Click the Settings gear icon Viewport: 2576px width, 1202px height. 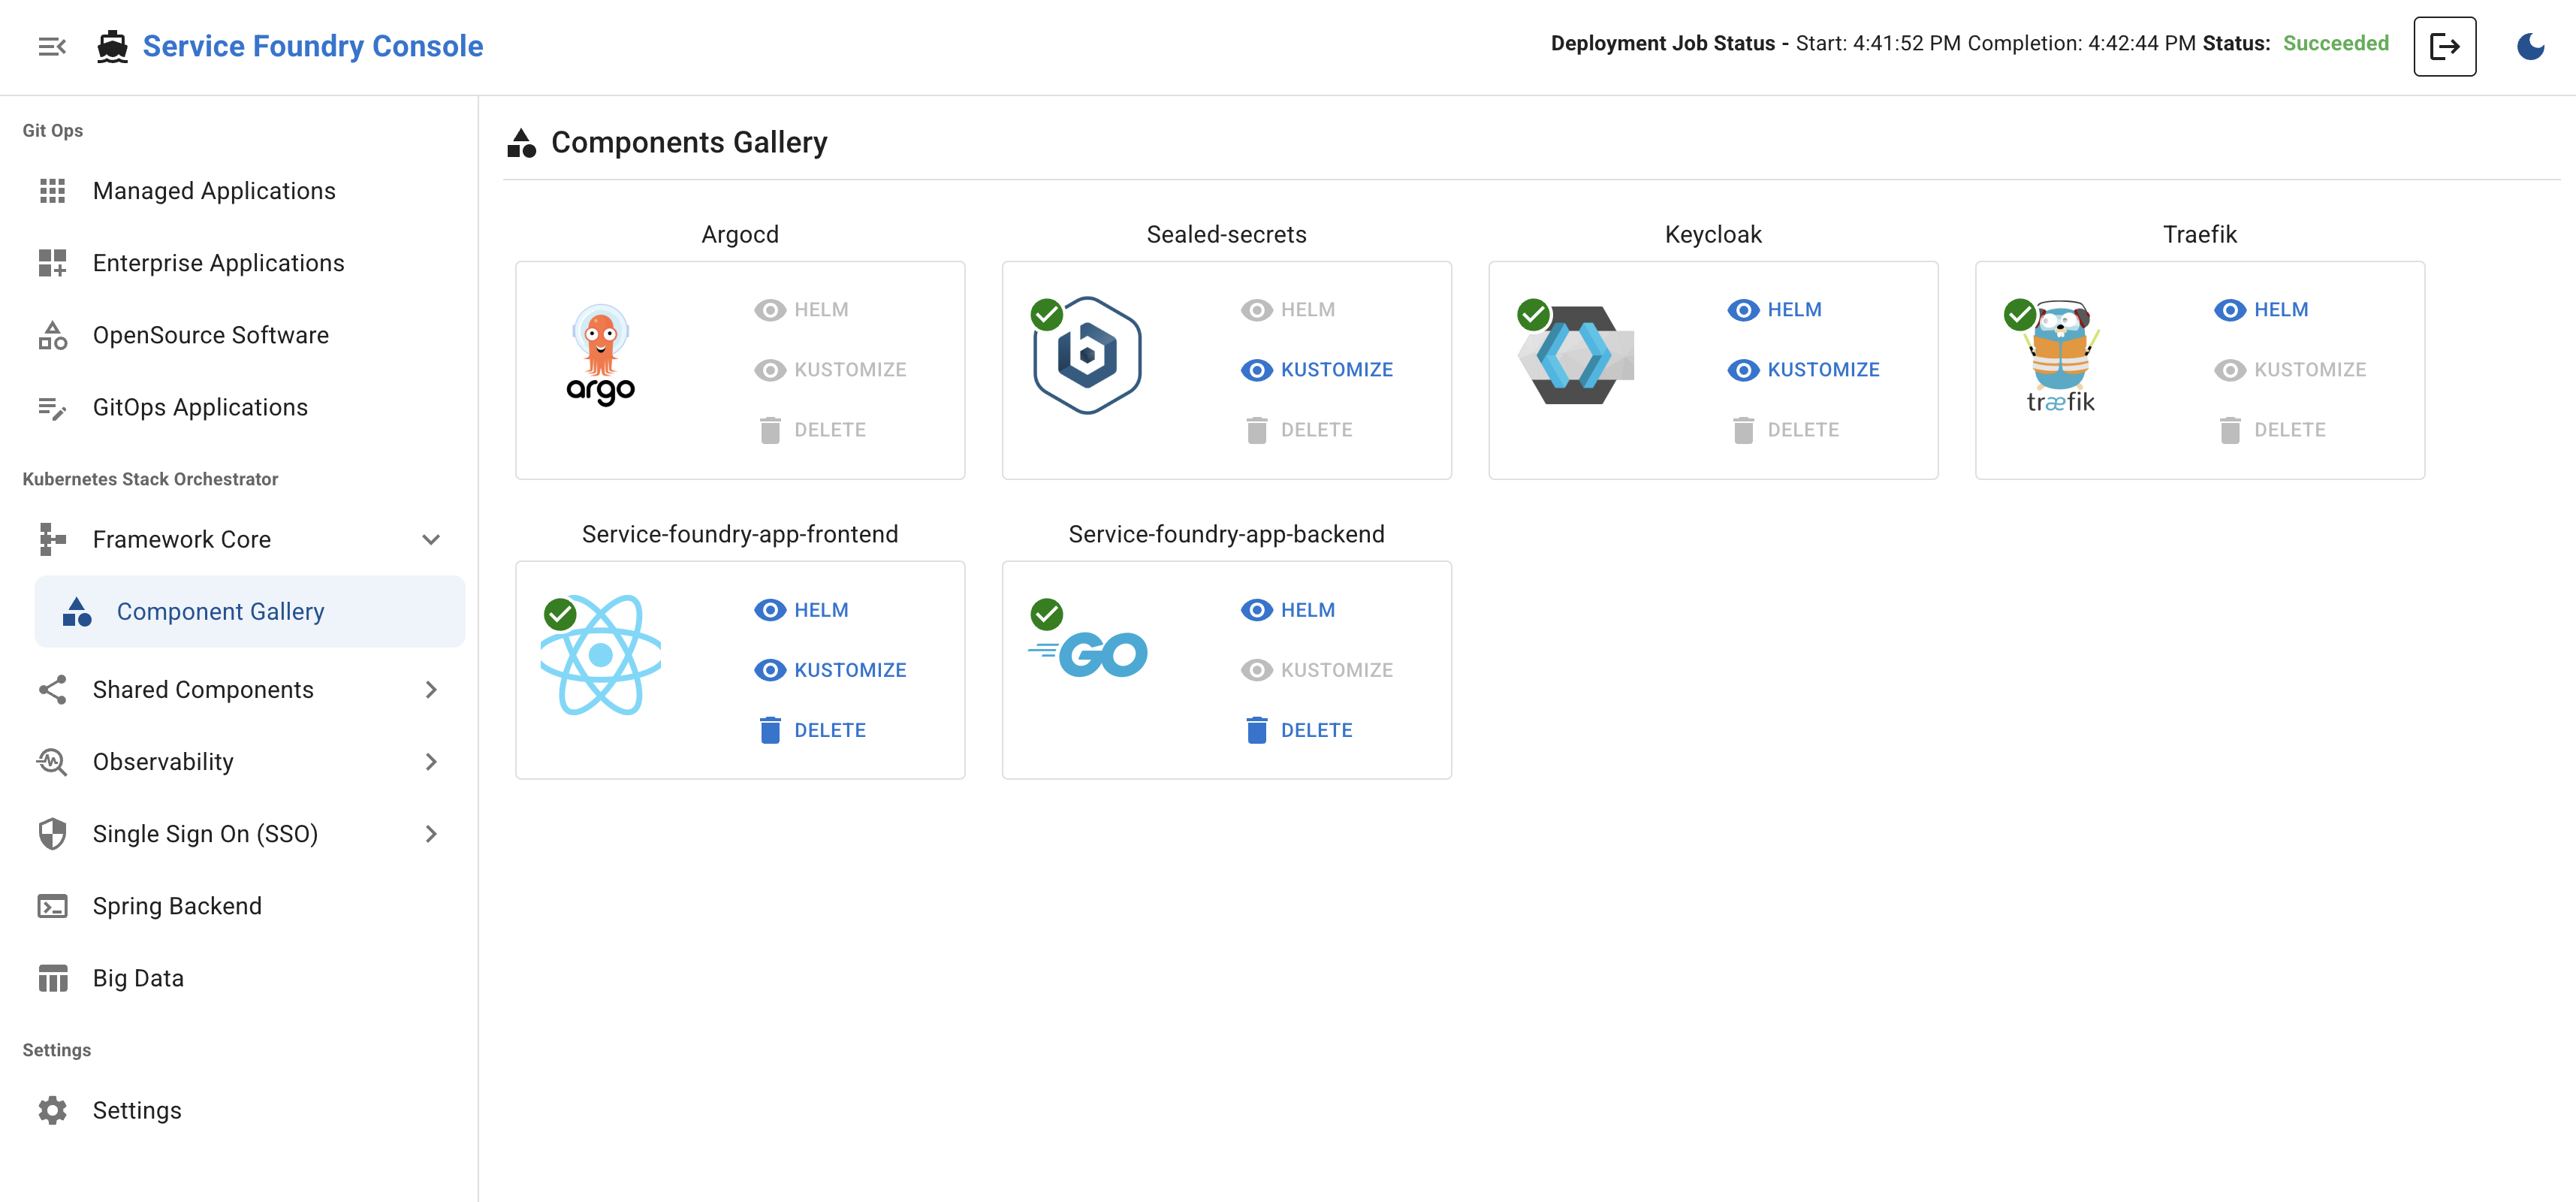pyautogui.click(x=52, y=1110)
